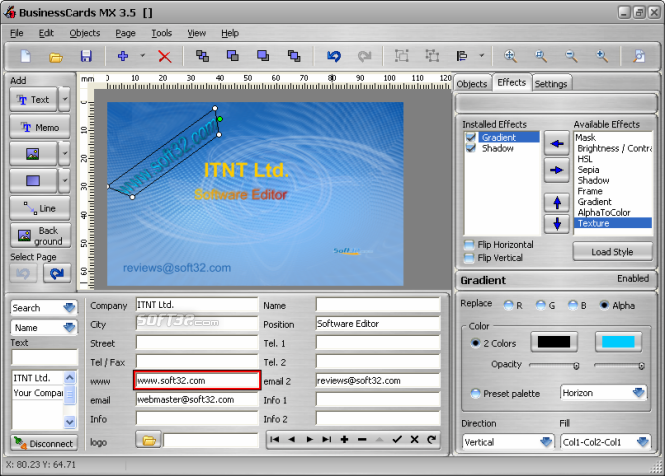Browse for a logo with the folder button
Image resolution: width=665 pixels, height=476 pixels.
[x=149, y=440]
